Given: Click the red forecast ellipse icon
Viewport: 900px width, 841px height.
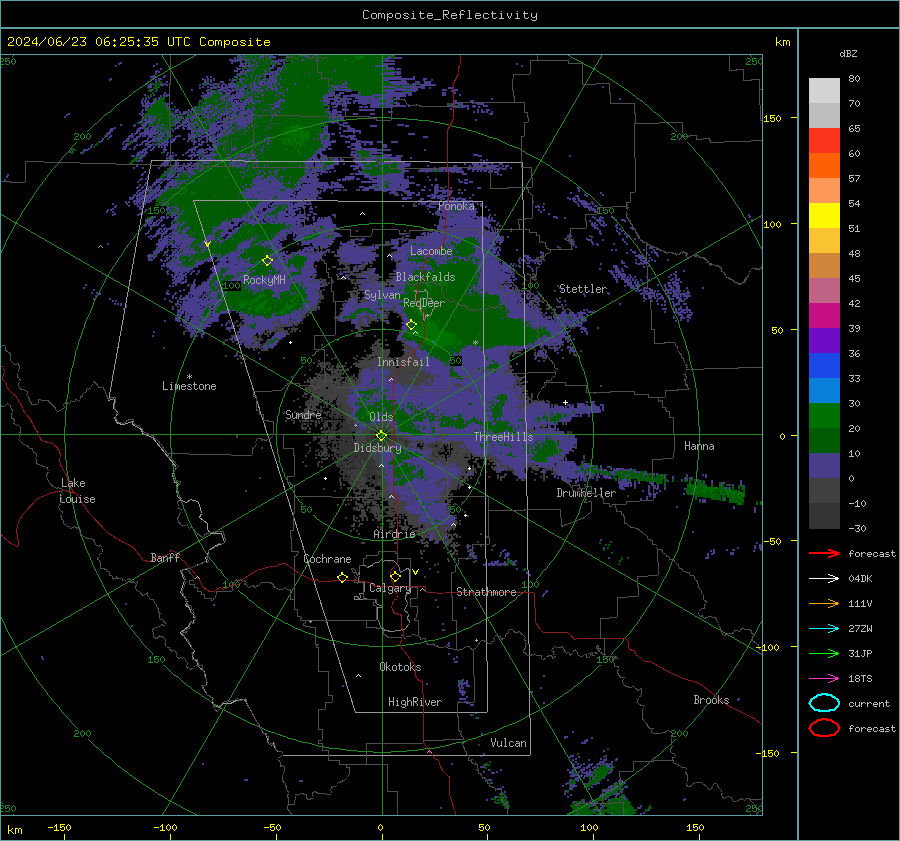Looking at the screenshot, I should coord(824,728).
